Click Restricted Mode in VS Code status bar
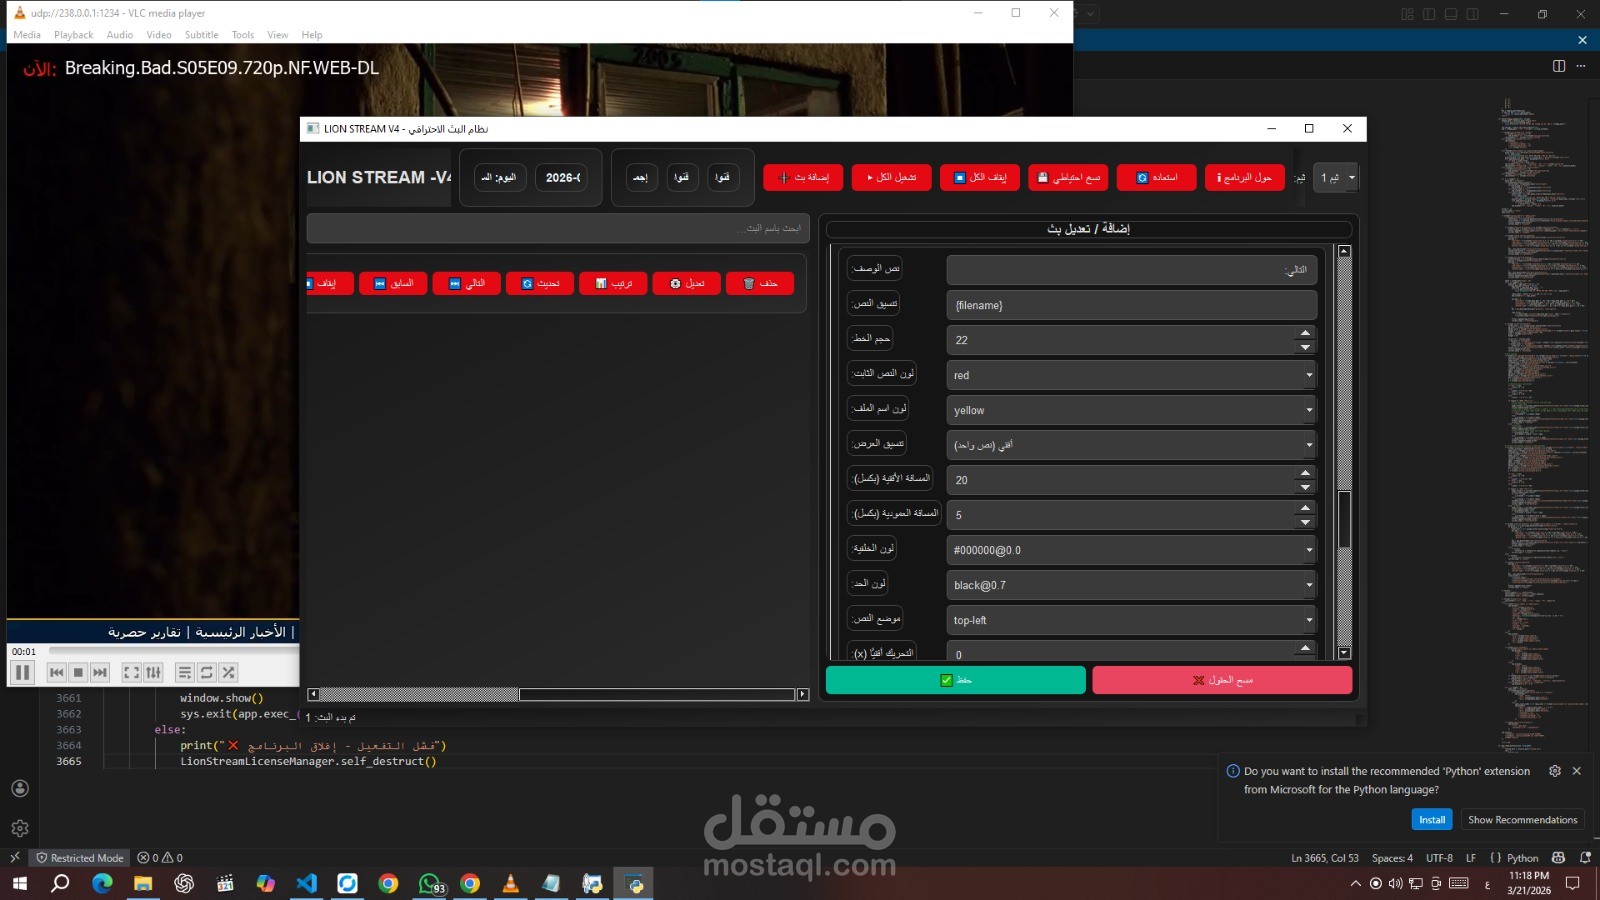 point(80,858)
